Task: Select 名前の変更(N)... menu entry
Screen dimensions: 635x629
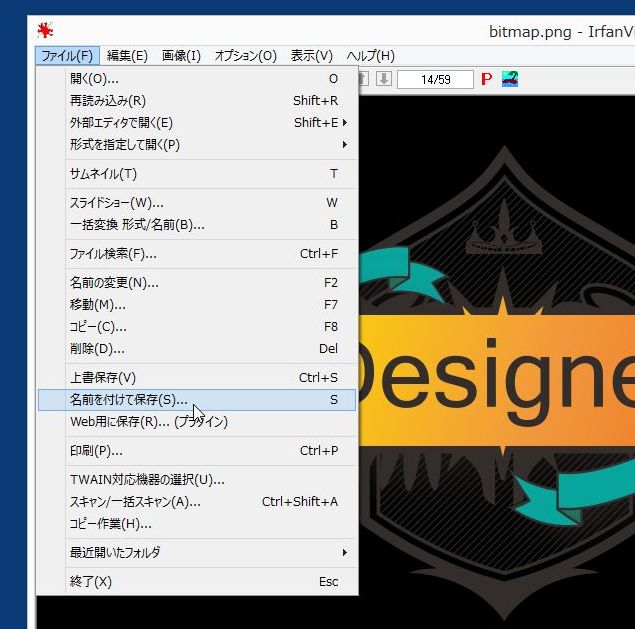Action: 197,282
